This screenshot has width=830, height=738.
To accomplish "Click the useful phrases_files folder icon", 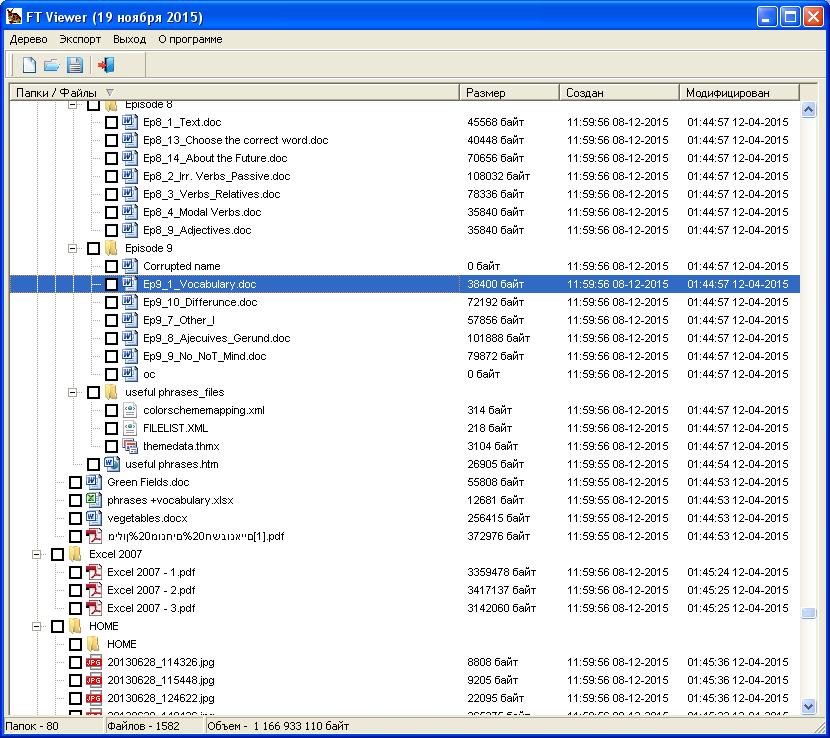I will [x=111, y=392].
